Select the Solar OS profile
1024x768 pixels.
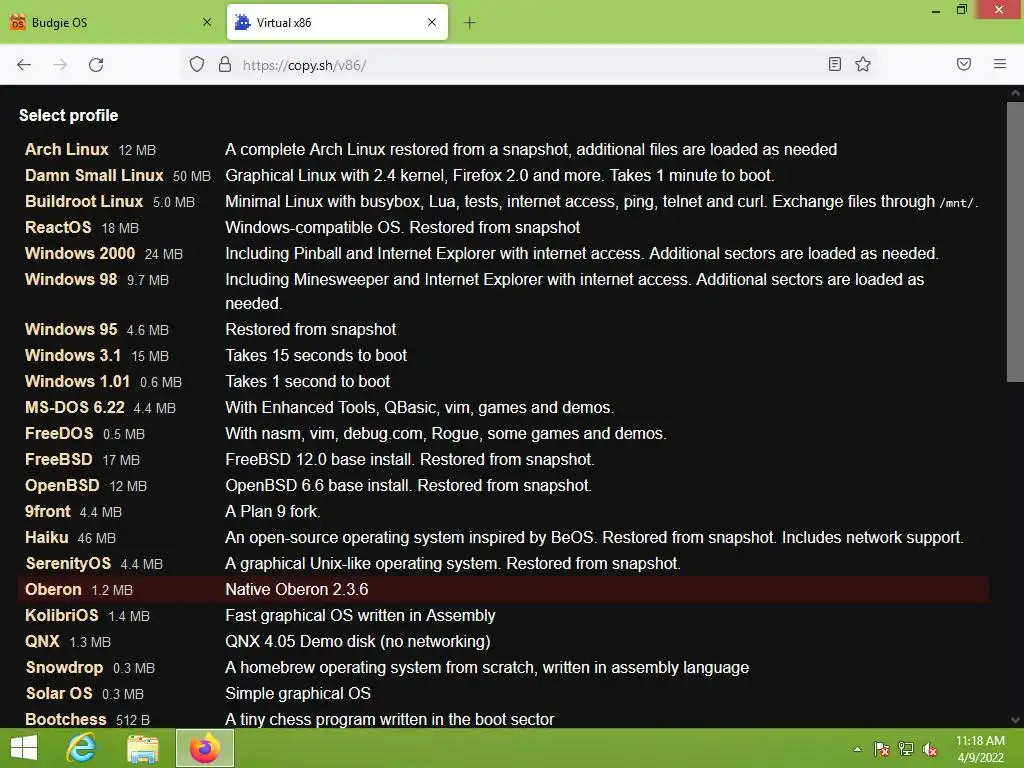pos(59,694)
